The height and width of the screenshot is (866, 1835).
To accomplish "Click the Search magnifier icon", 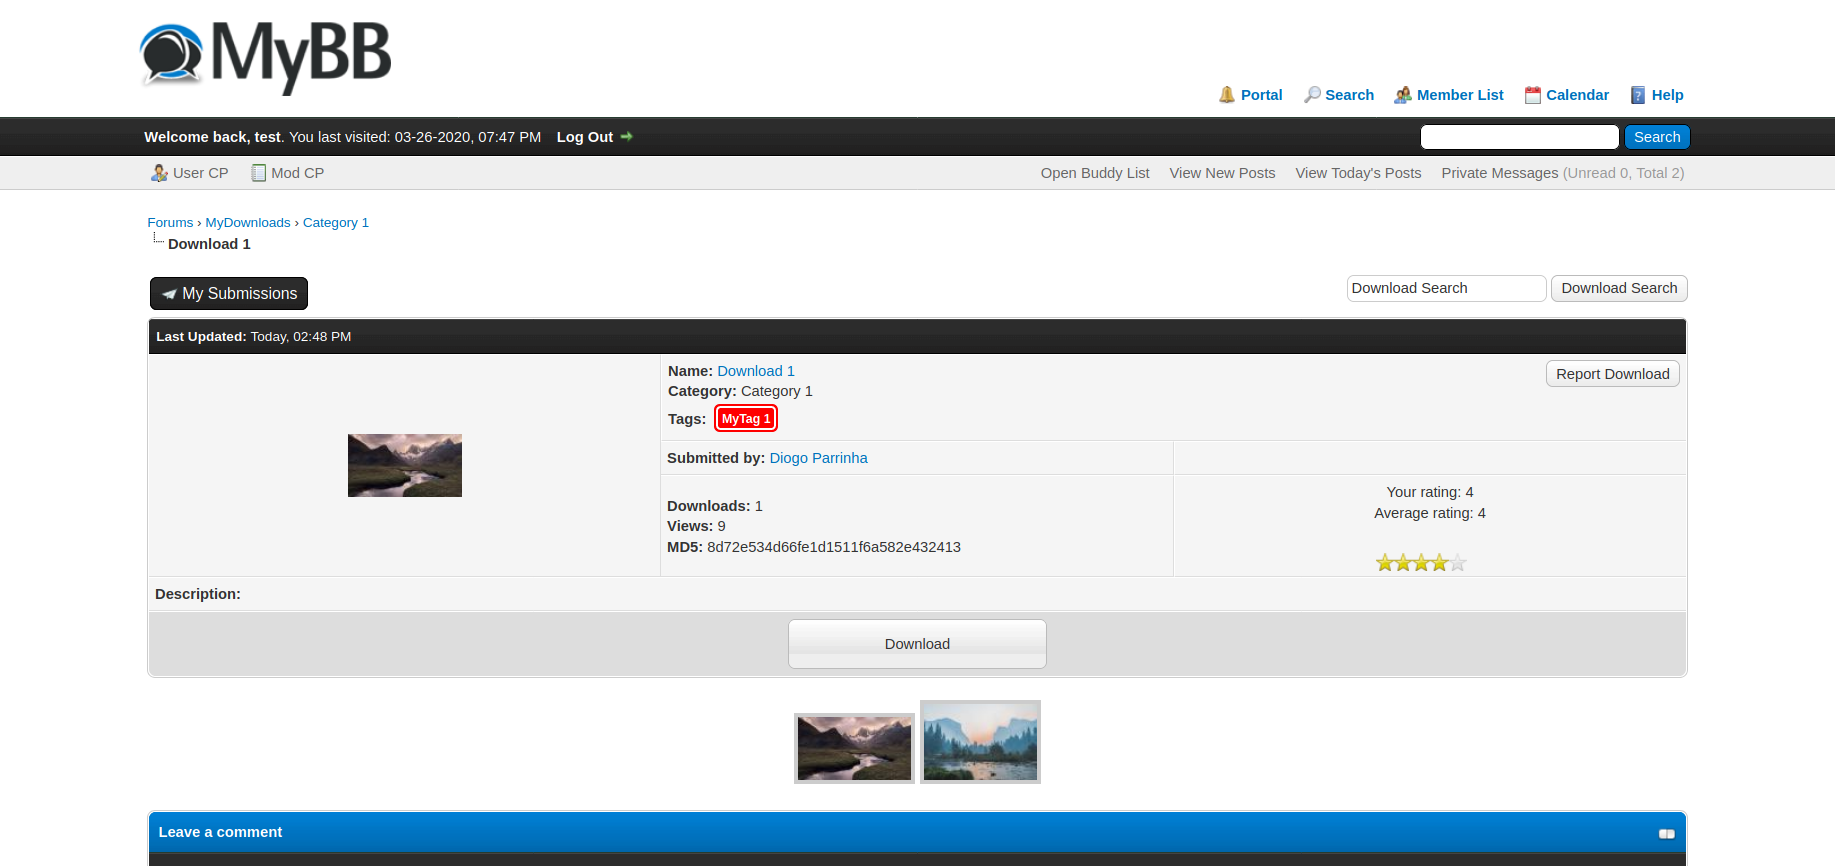I will point(1312,95).
